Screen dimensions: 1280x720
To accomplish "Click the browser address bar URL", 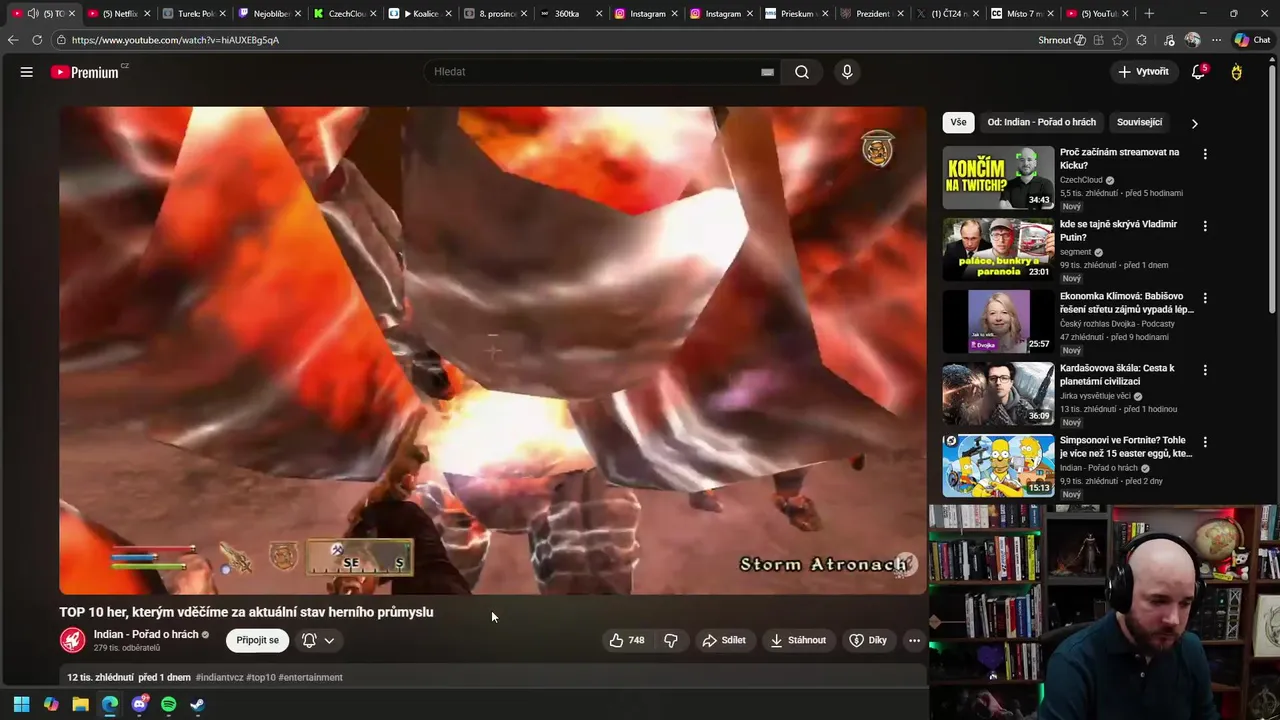I will pos(175,40).
